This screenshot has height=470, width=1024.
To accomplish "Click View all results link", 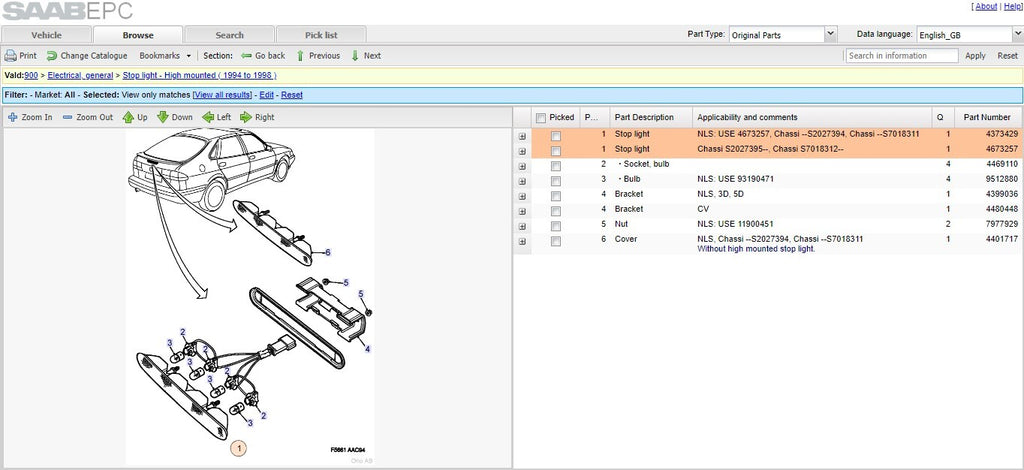I will click(222, 95).
